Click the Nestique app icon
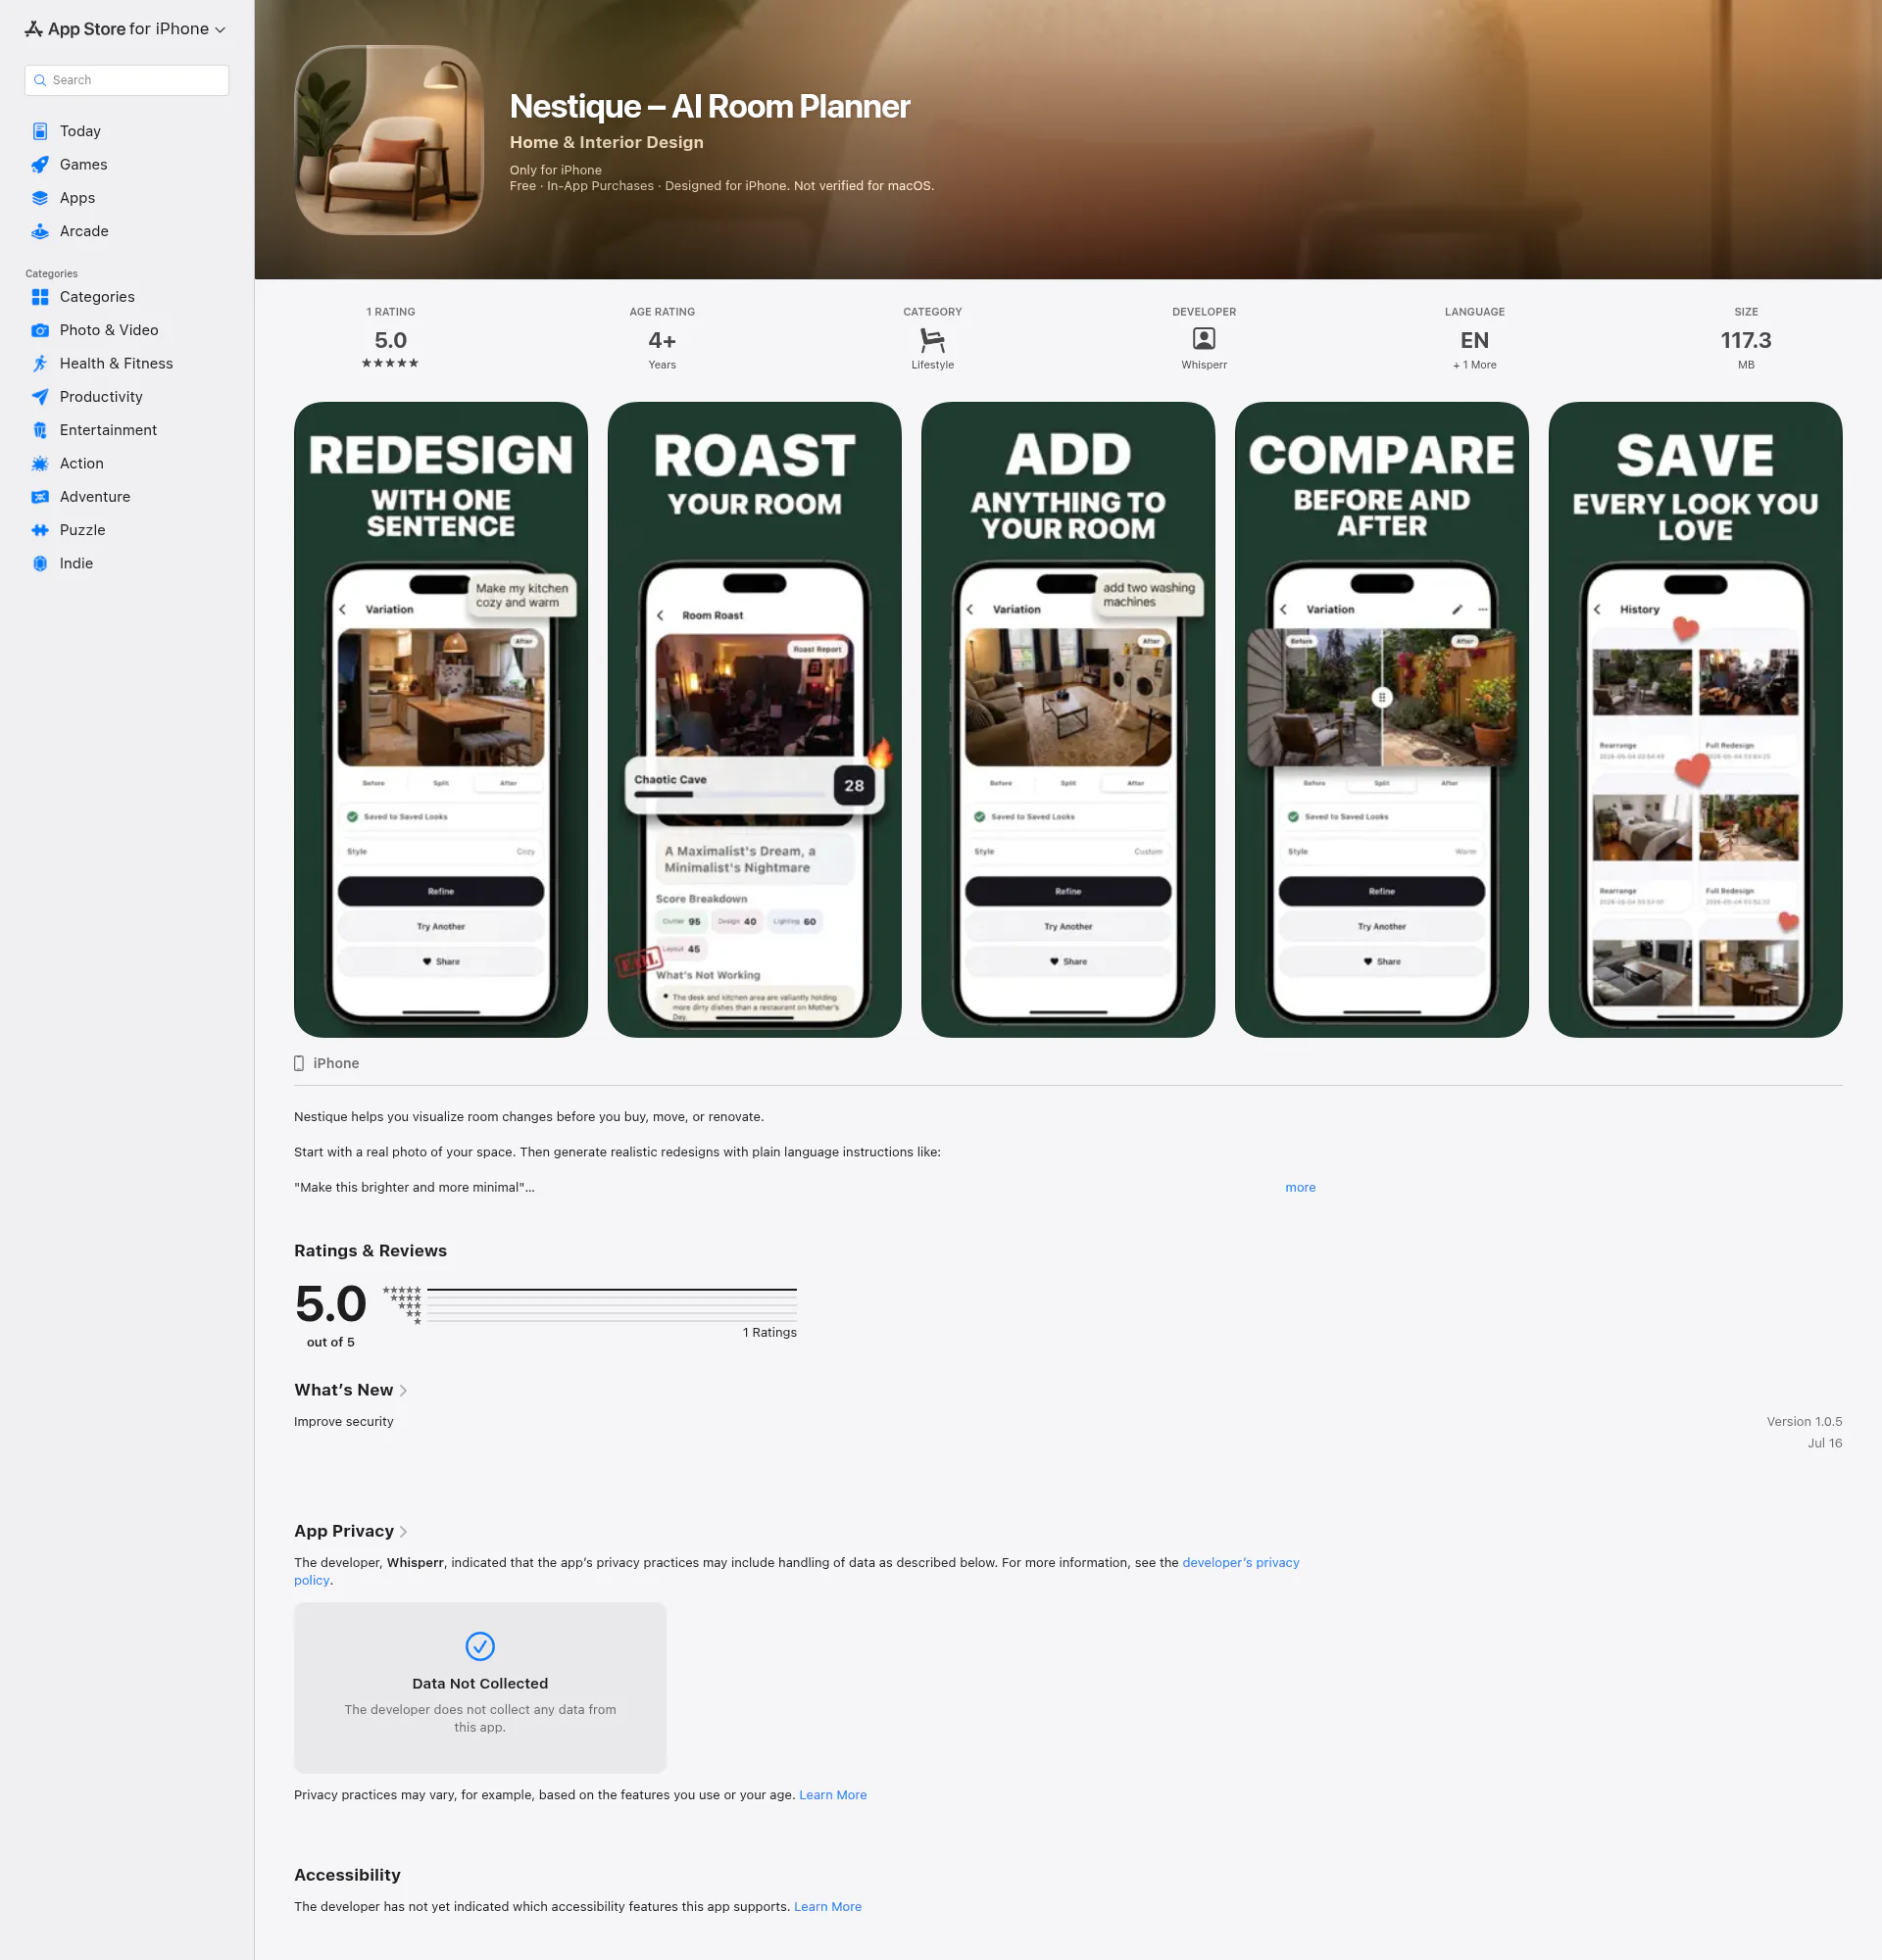 coord(389,140)
